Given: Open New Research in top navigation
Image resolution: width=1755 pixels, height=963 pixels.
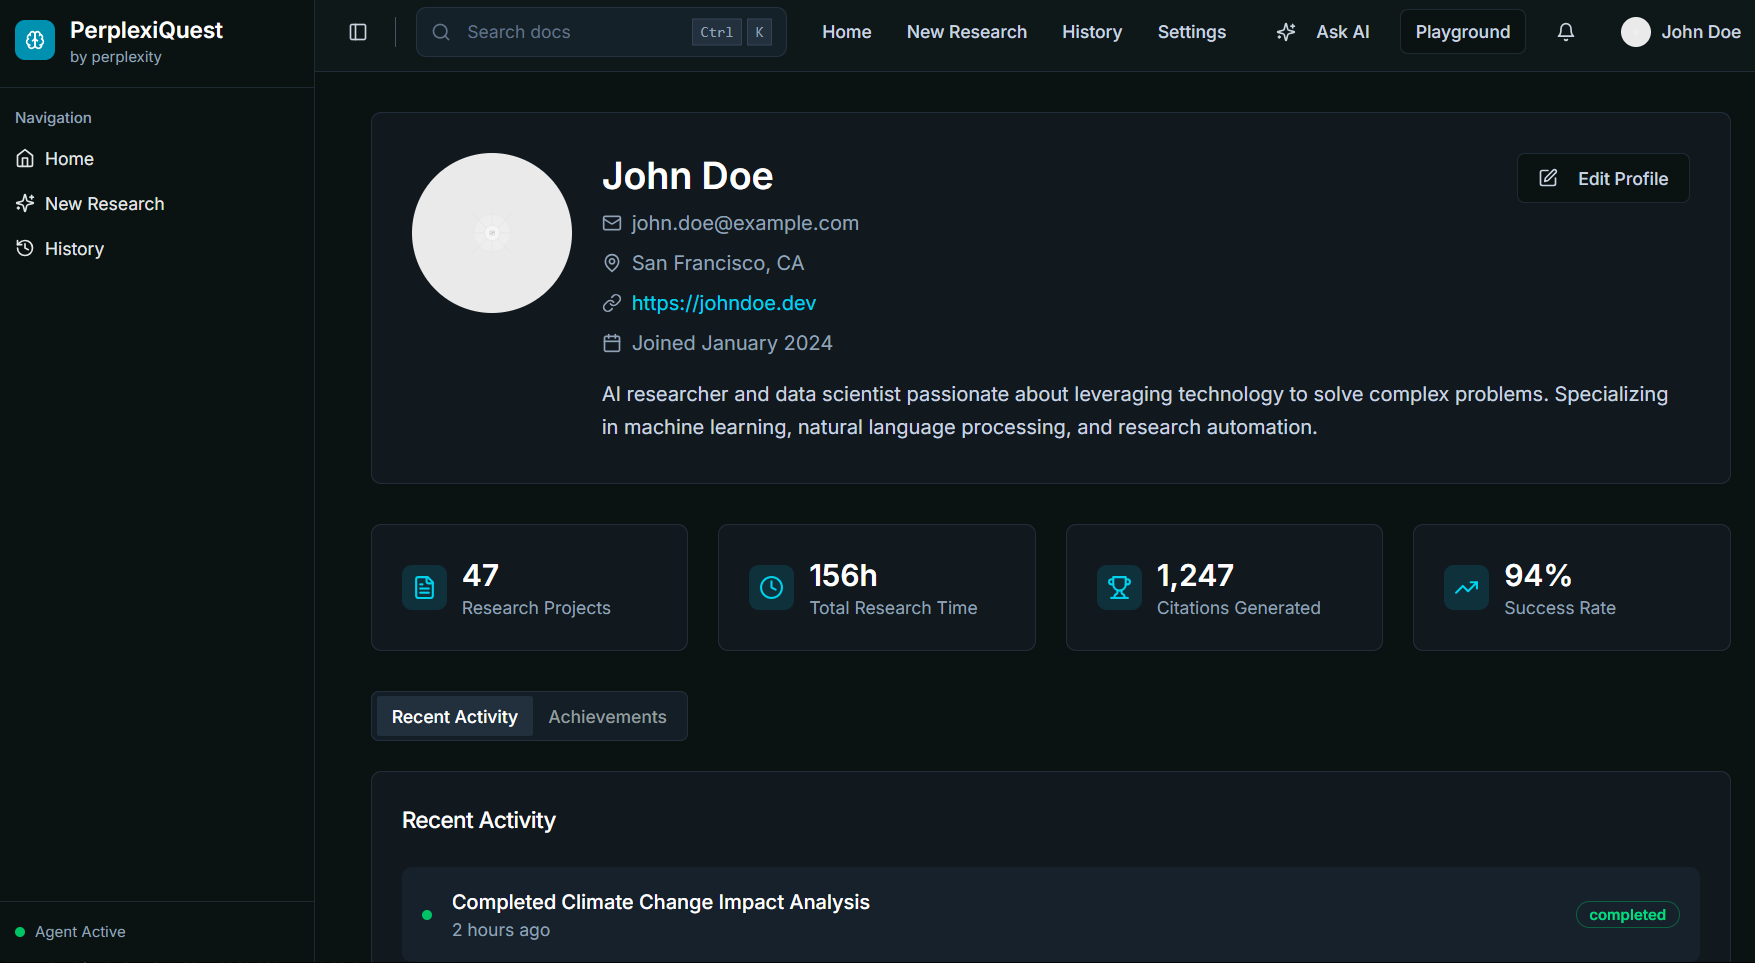Looking at the screenshot, I should click(x=967, y=32).
